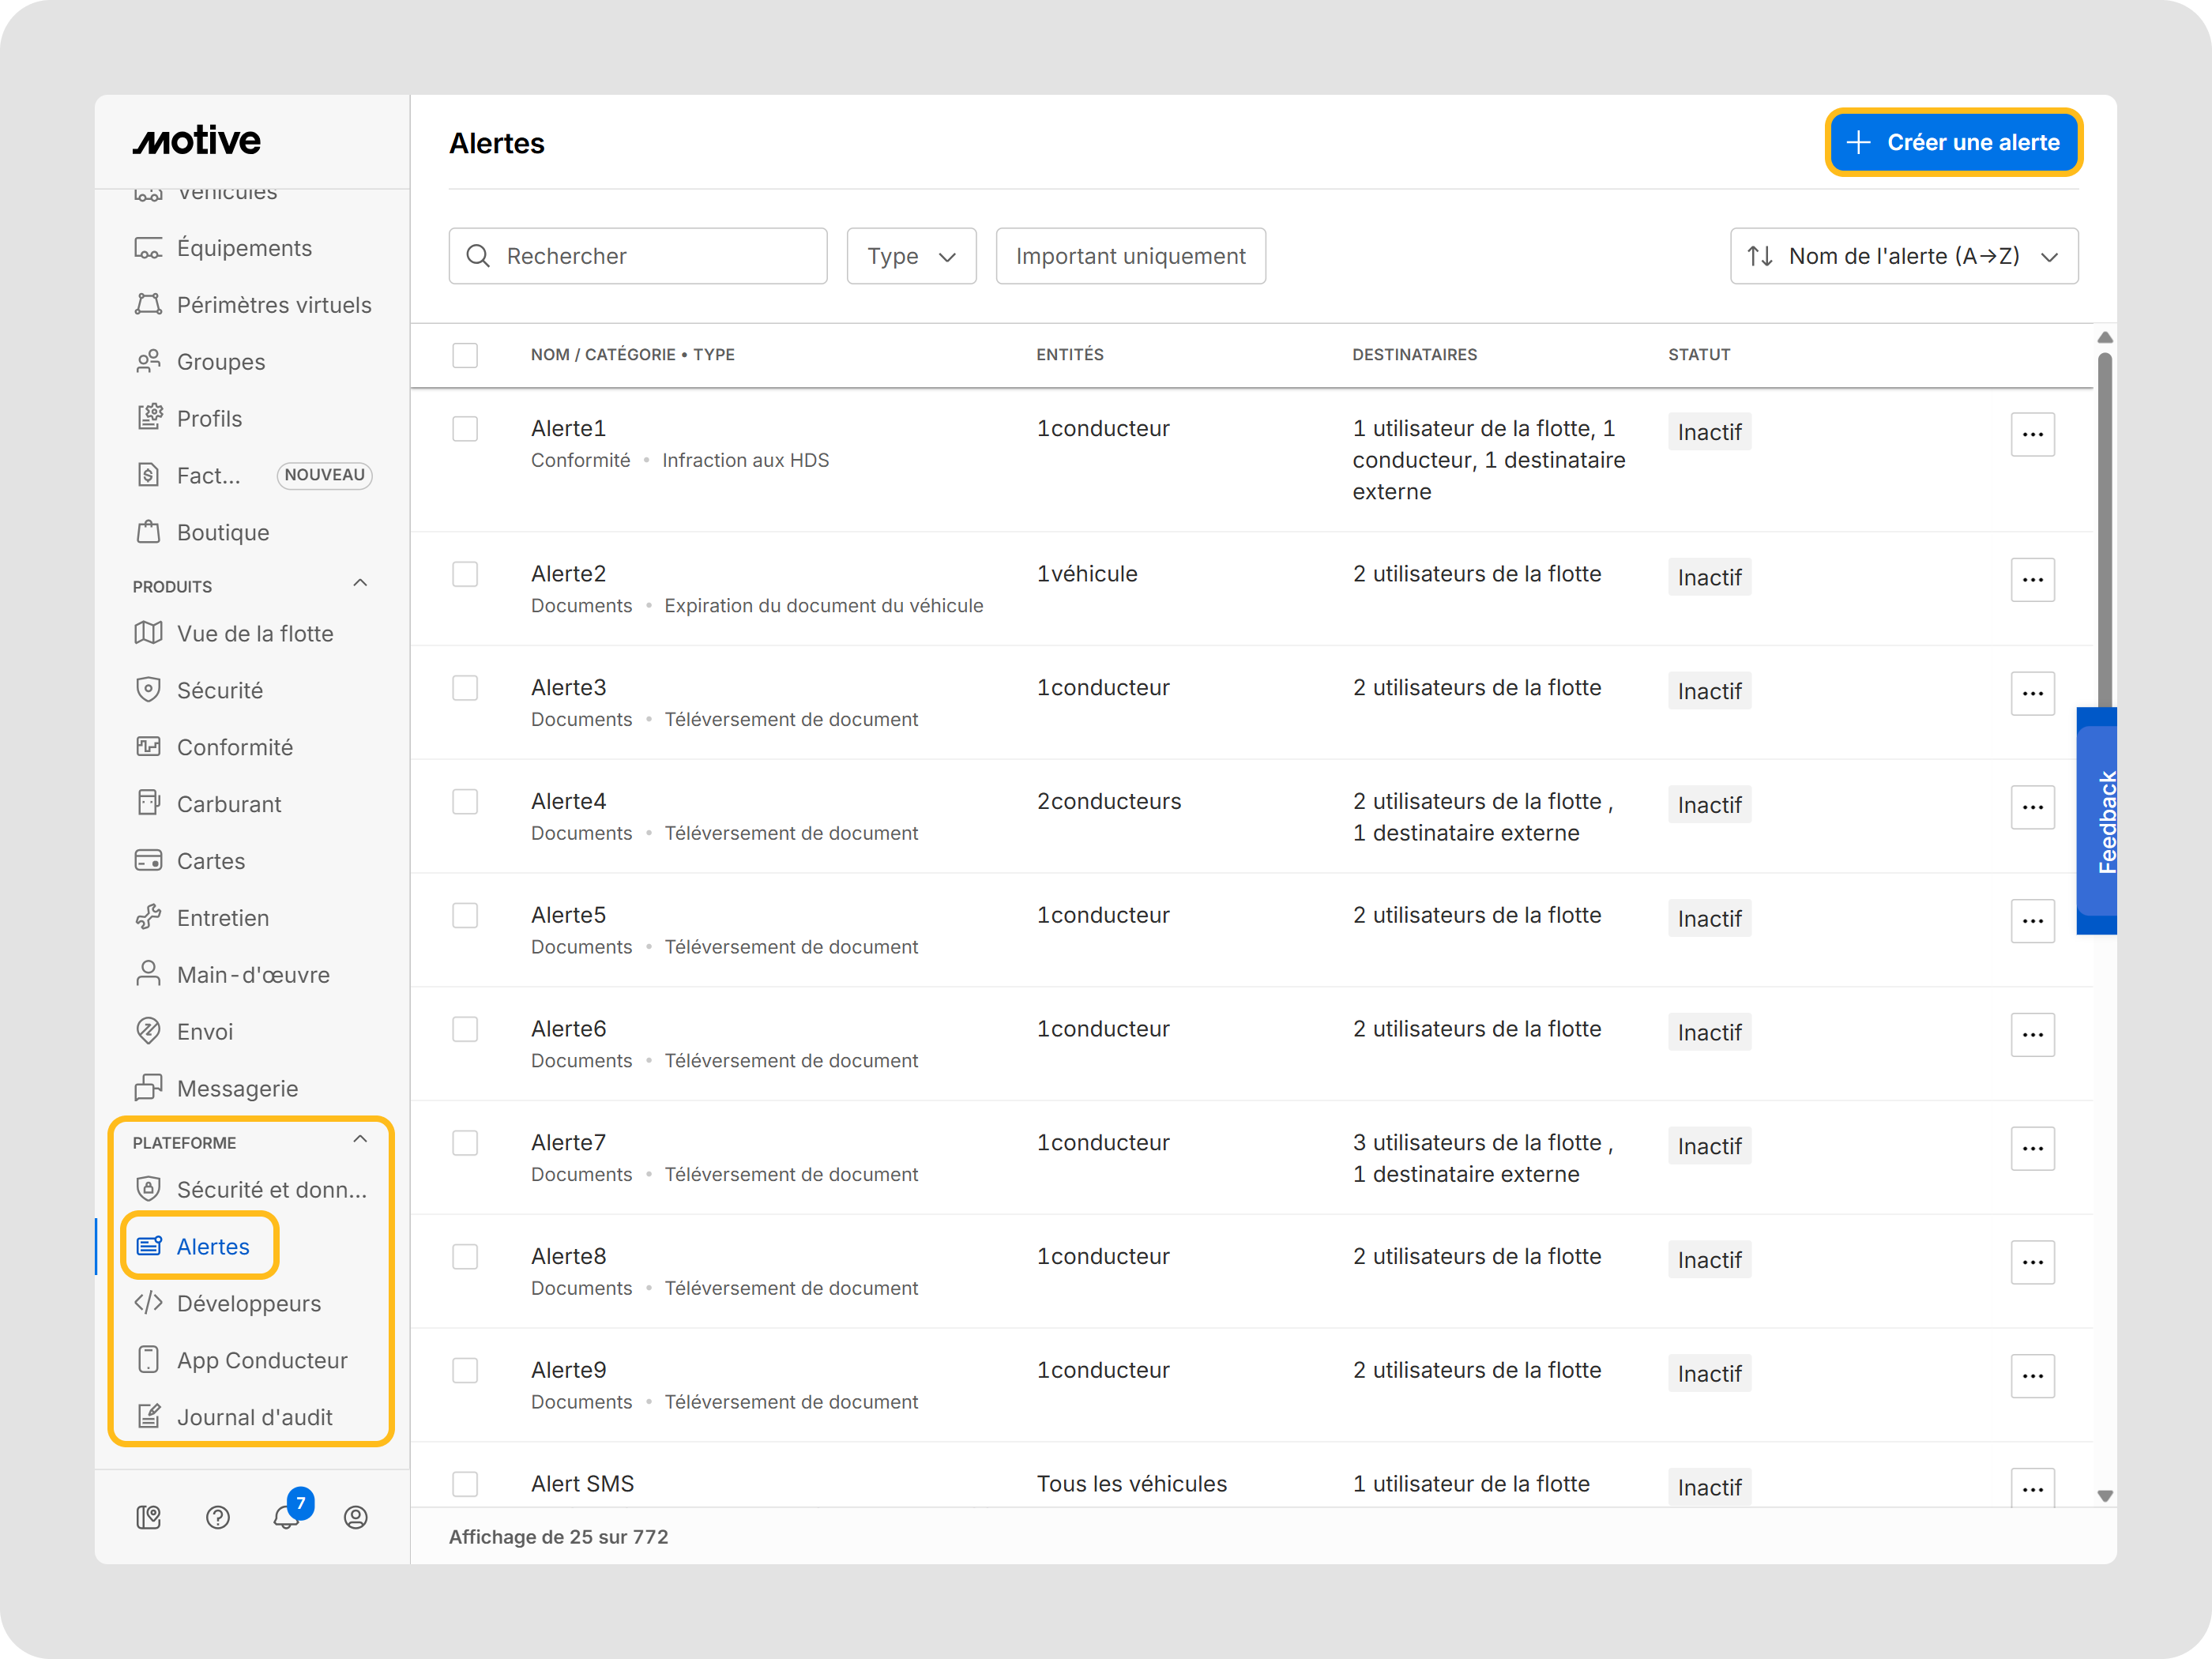Open the Conformité menu item
2212x1659 pixels.
[x=234, y=747]
